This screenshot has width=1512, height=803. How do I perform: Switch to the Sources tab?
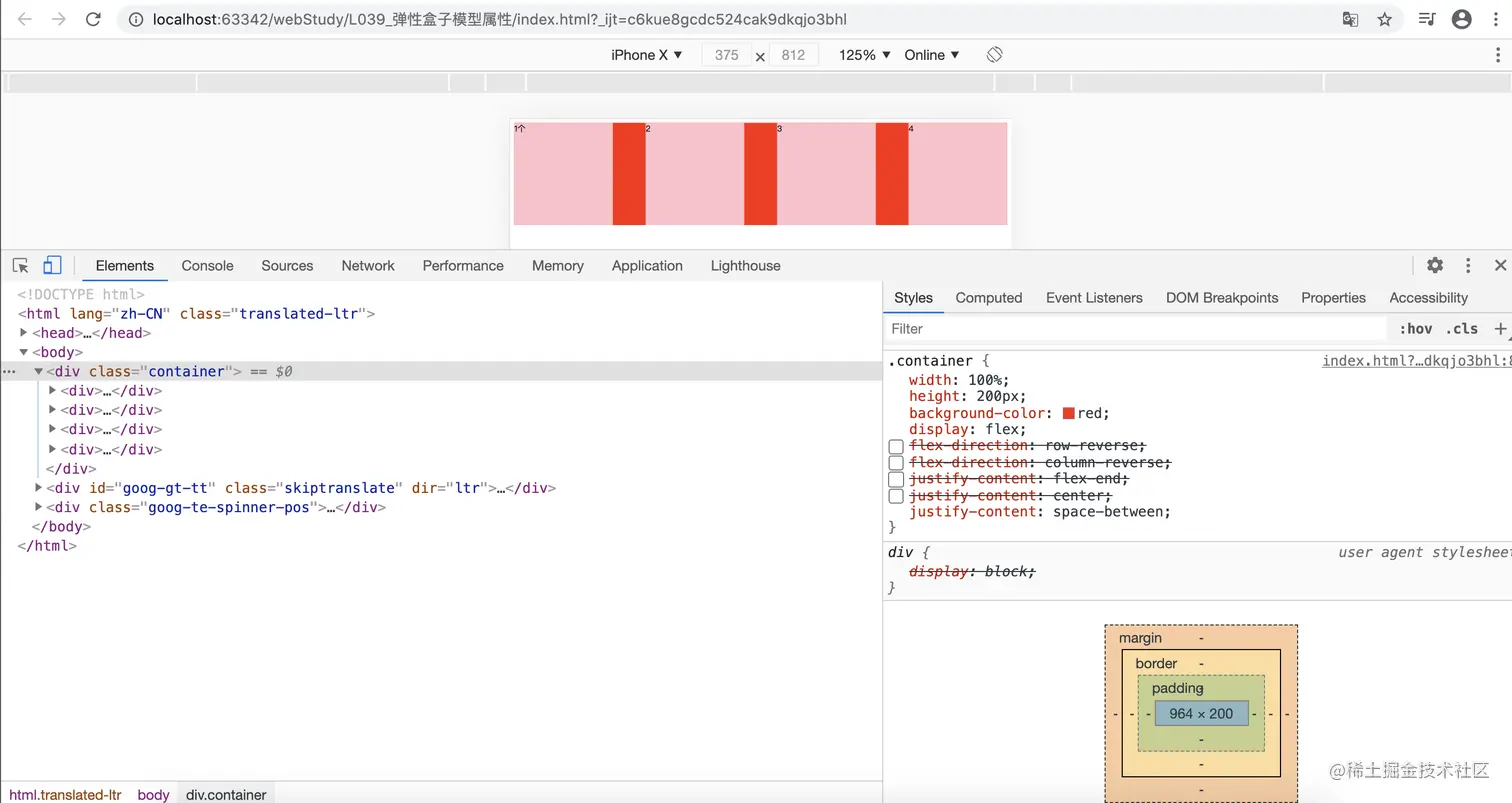tap(287, 265)
